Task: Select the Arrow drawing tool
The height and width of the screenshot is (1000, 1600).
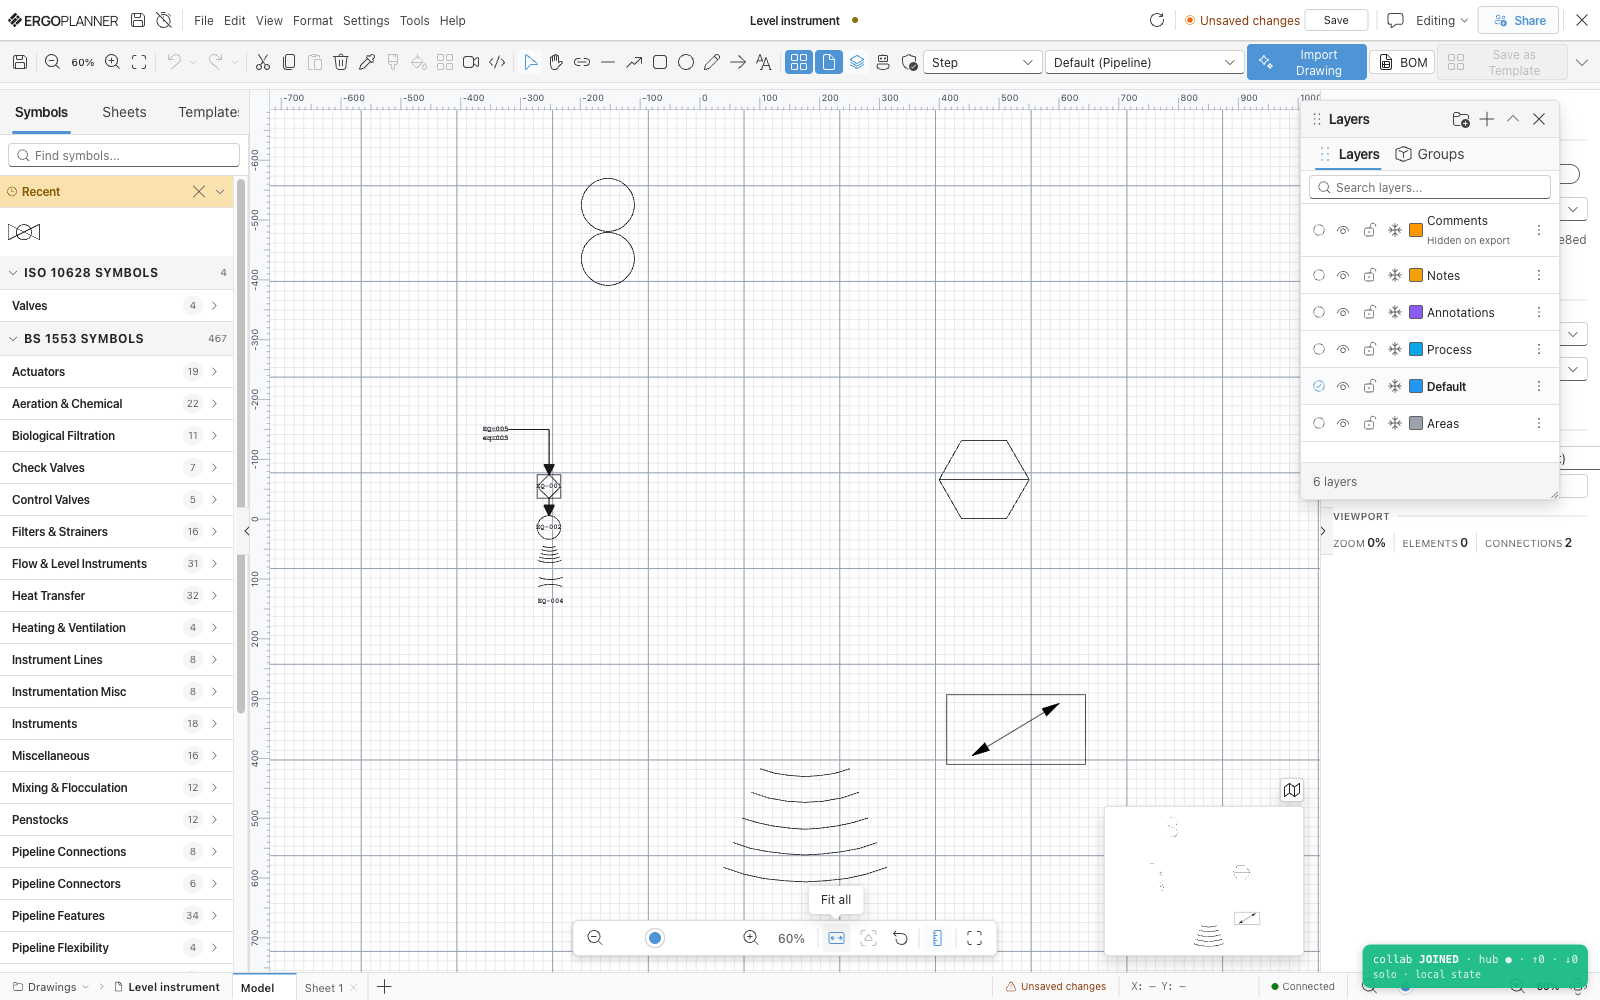Action: (738, 62)
